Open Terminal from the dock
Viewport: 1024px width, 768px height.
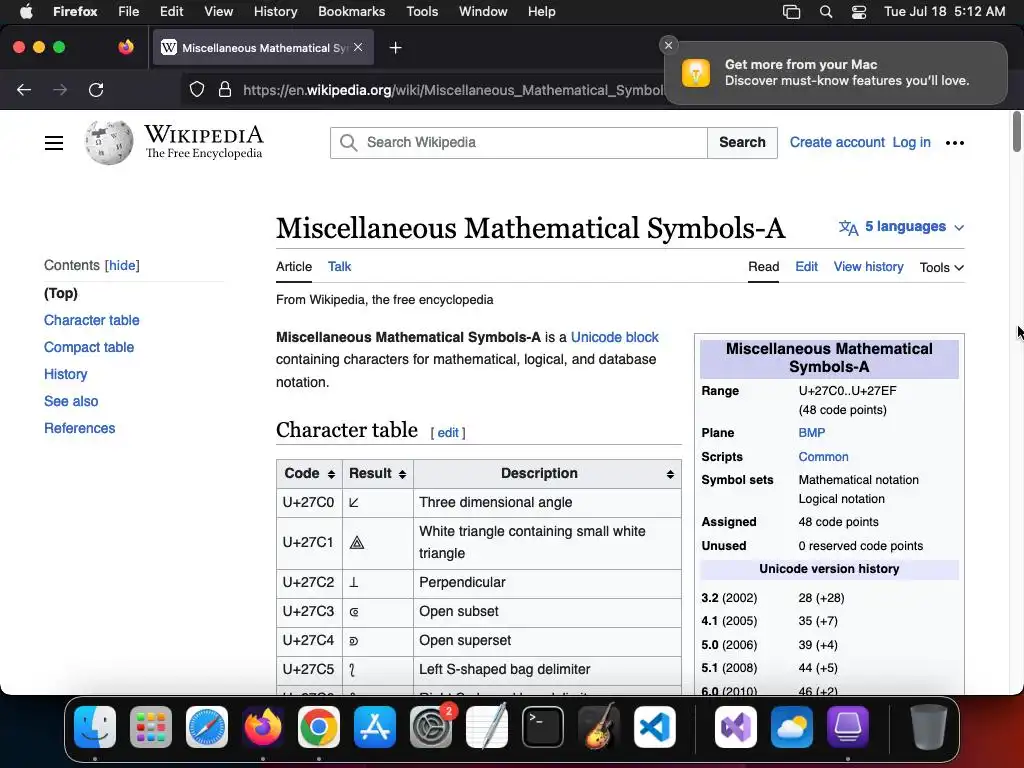[x=543, y=727]
